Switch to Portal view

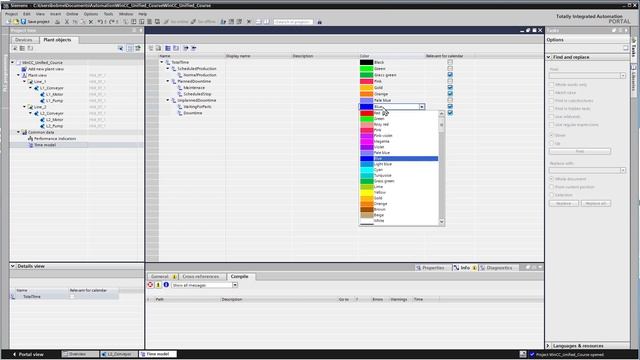28,354
